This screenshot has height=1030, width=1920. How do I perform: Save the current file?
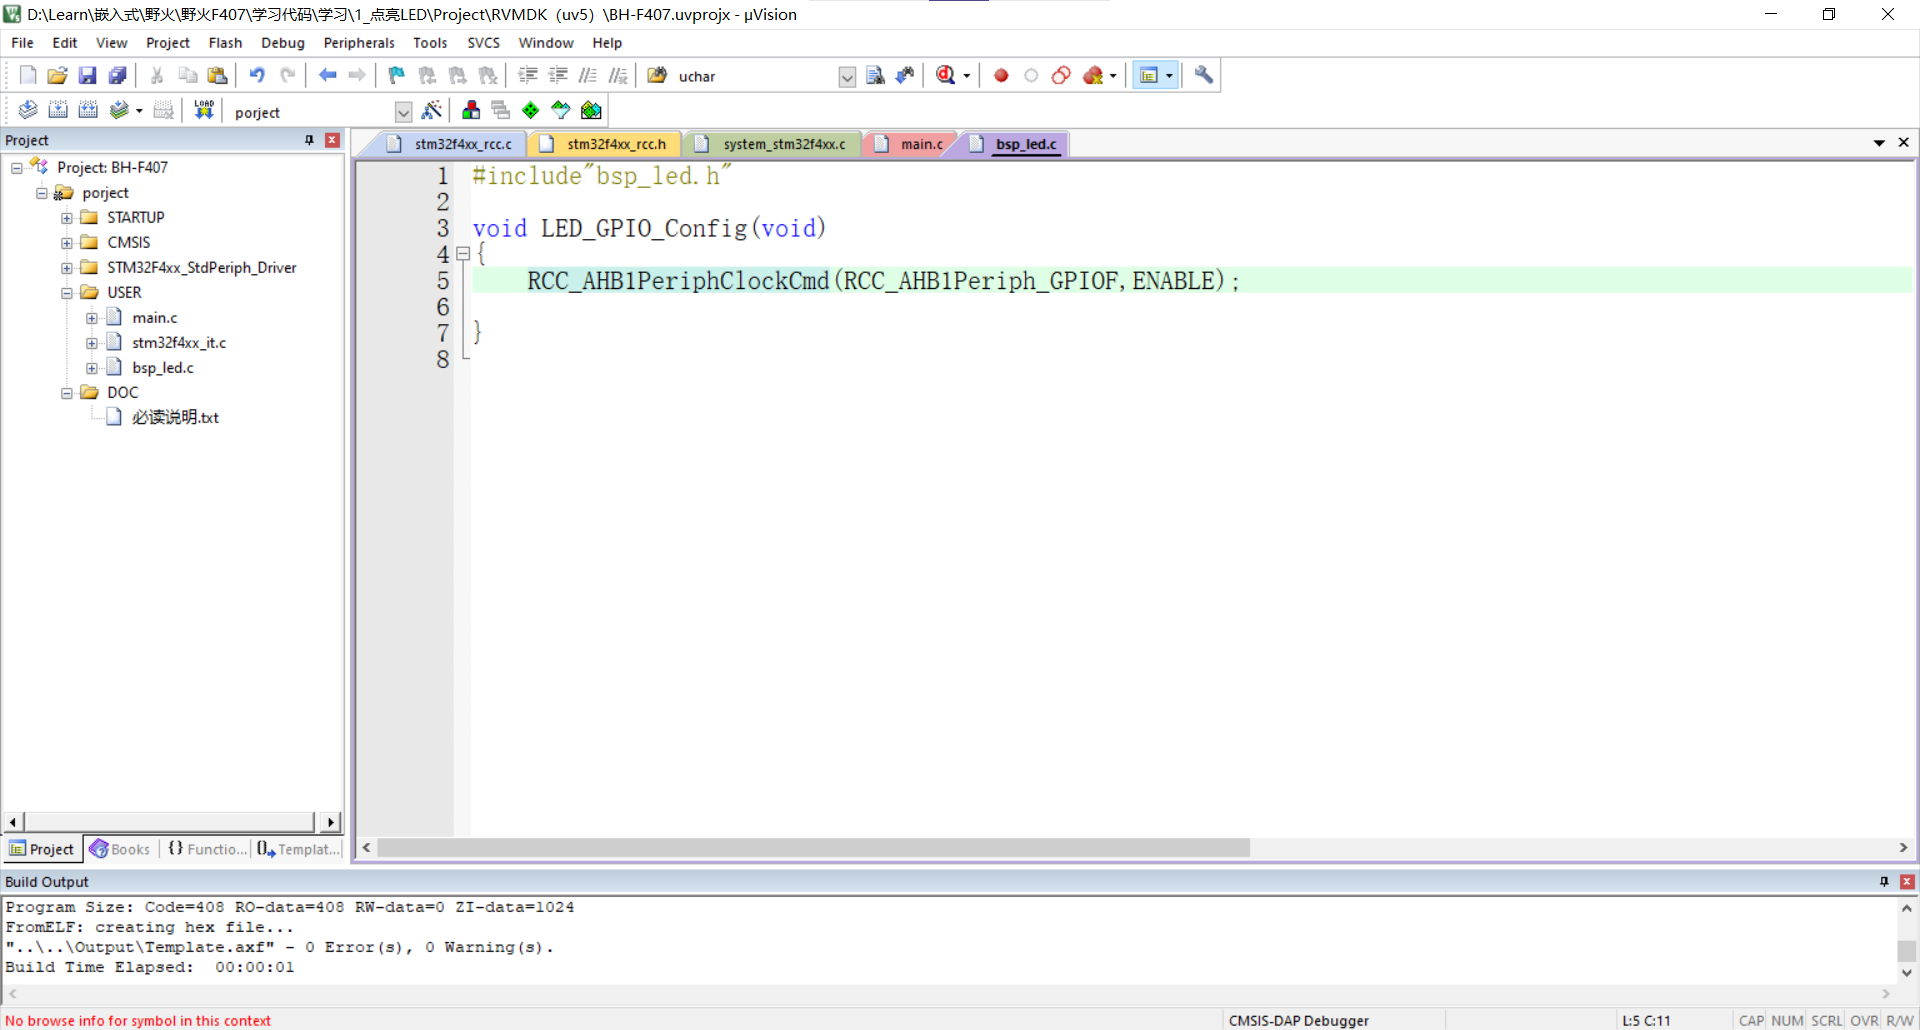click(x=88, y=75)
